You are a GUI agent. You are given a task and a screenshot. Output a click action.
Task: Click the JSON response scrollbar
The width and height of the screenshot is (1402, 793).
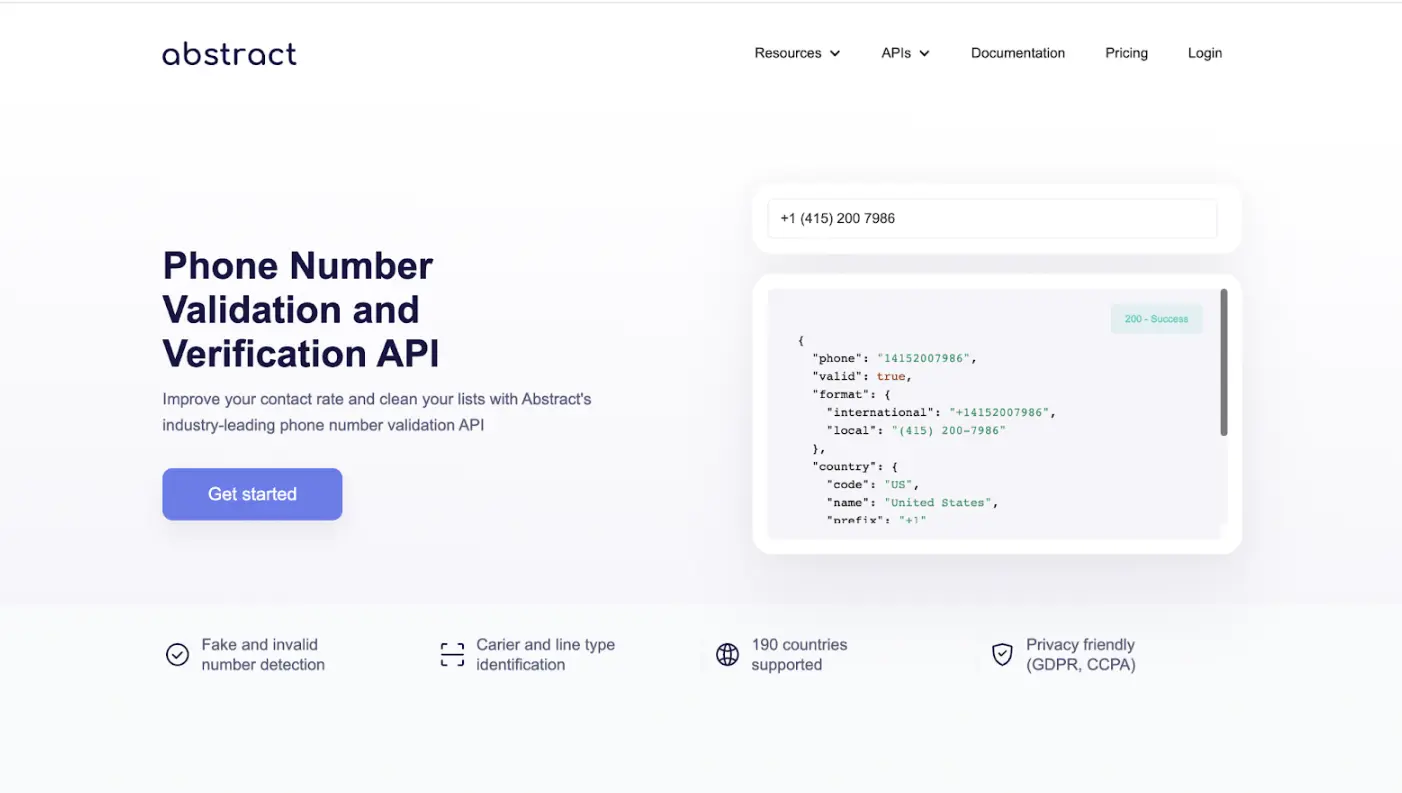pos(1224,362)
